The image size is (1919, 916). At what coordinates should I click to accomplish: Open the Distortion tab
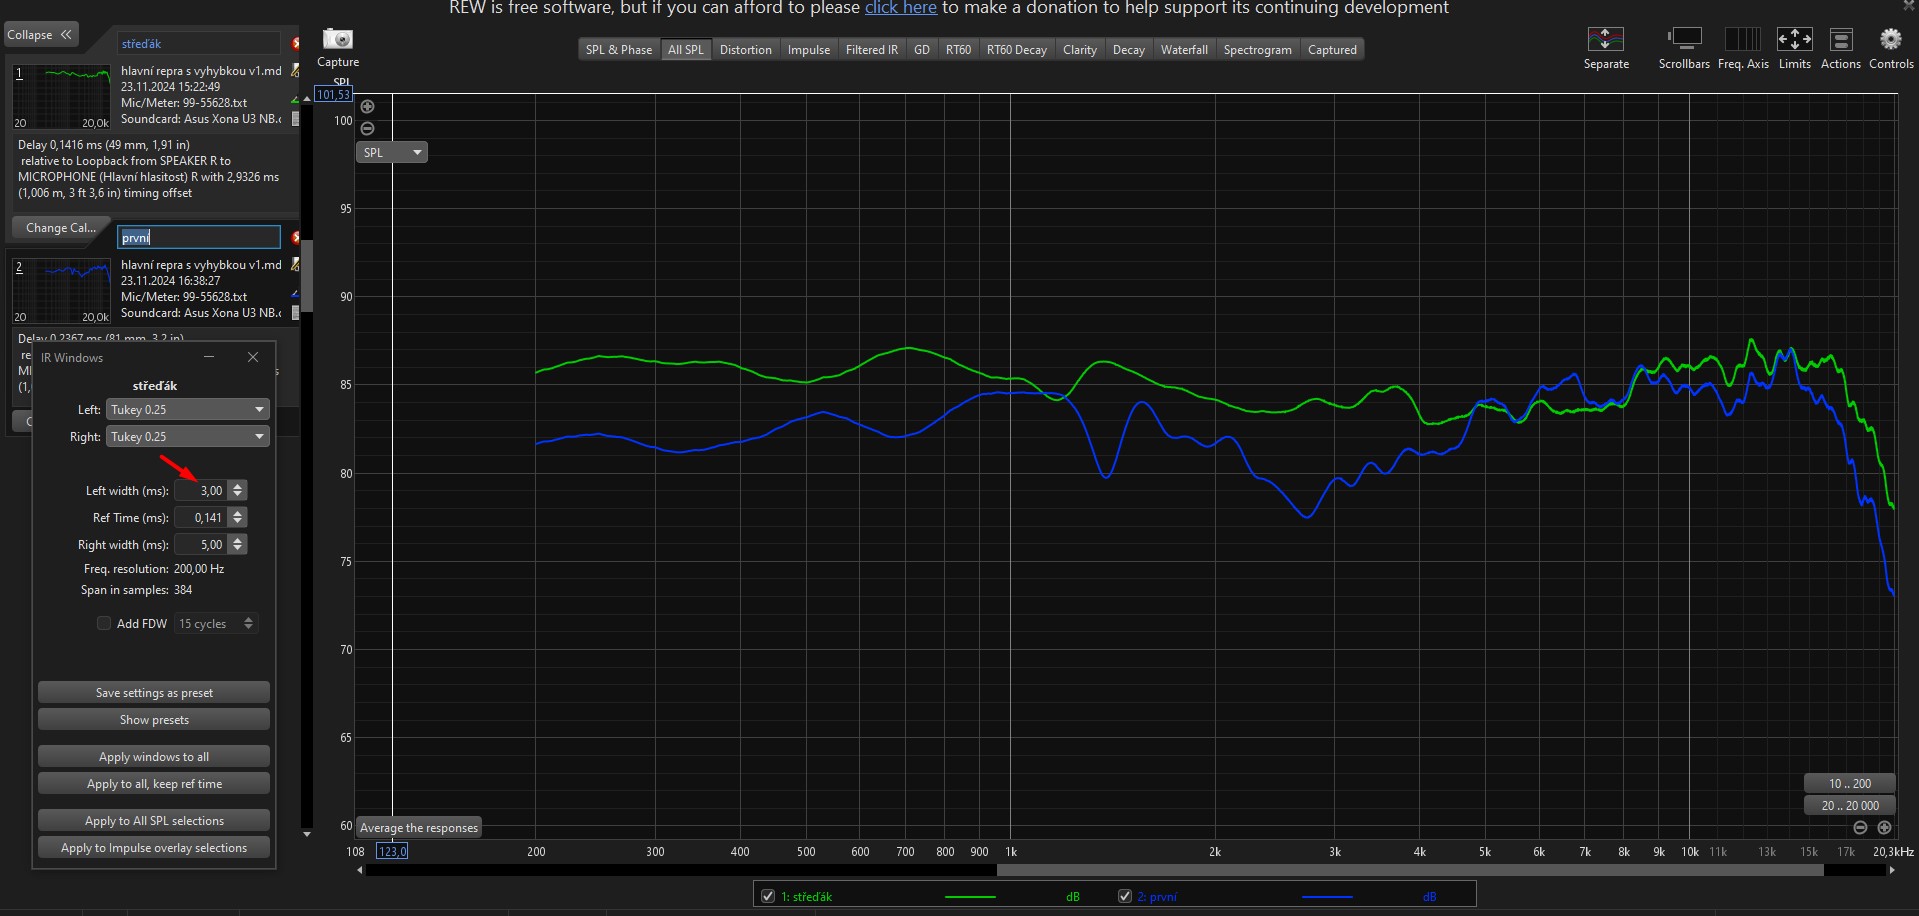746,50
